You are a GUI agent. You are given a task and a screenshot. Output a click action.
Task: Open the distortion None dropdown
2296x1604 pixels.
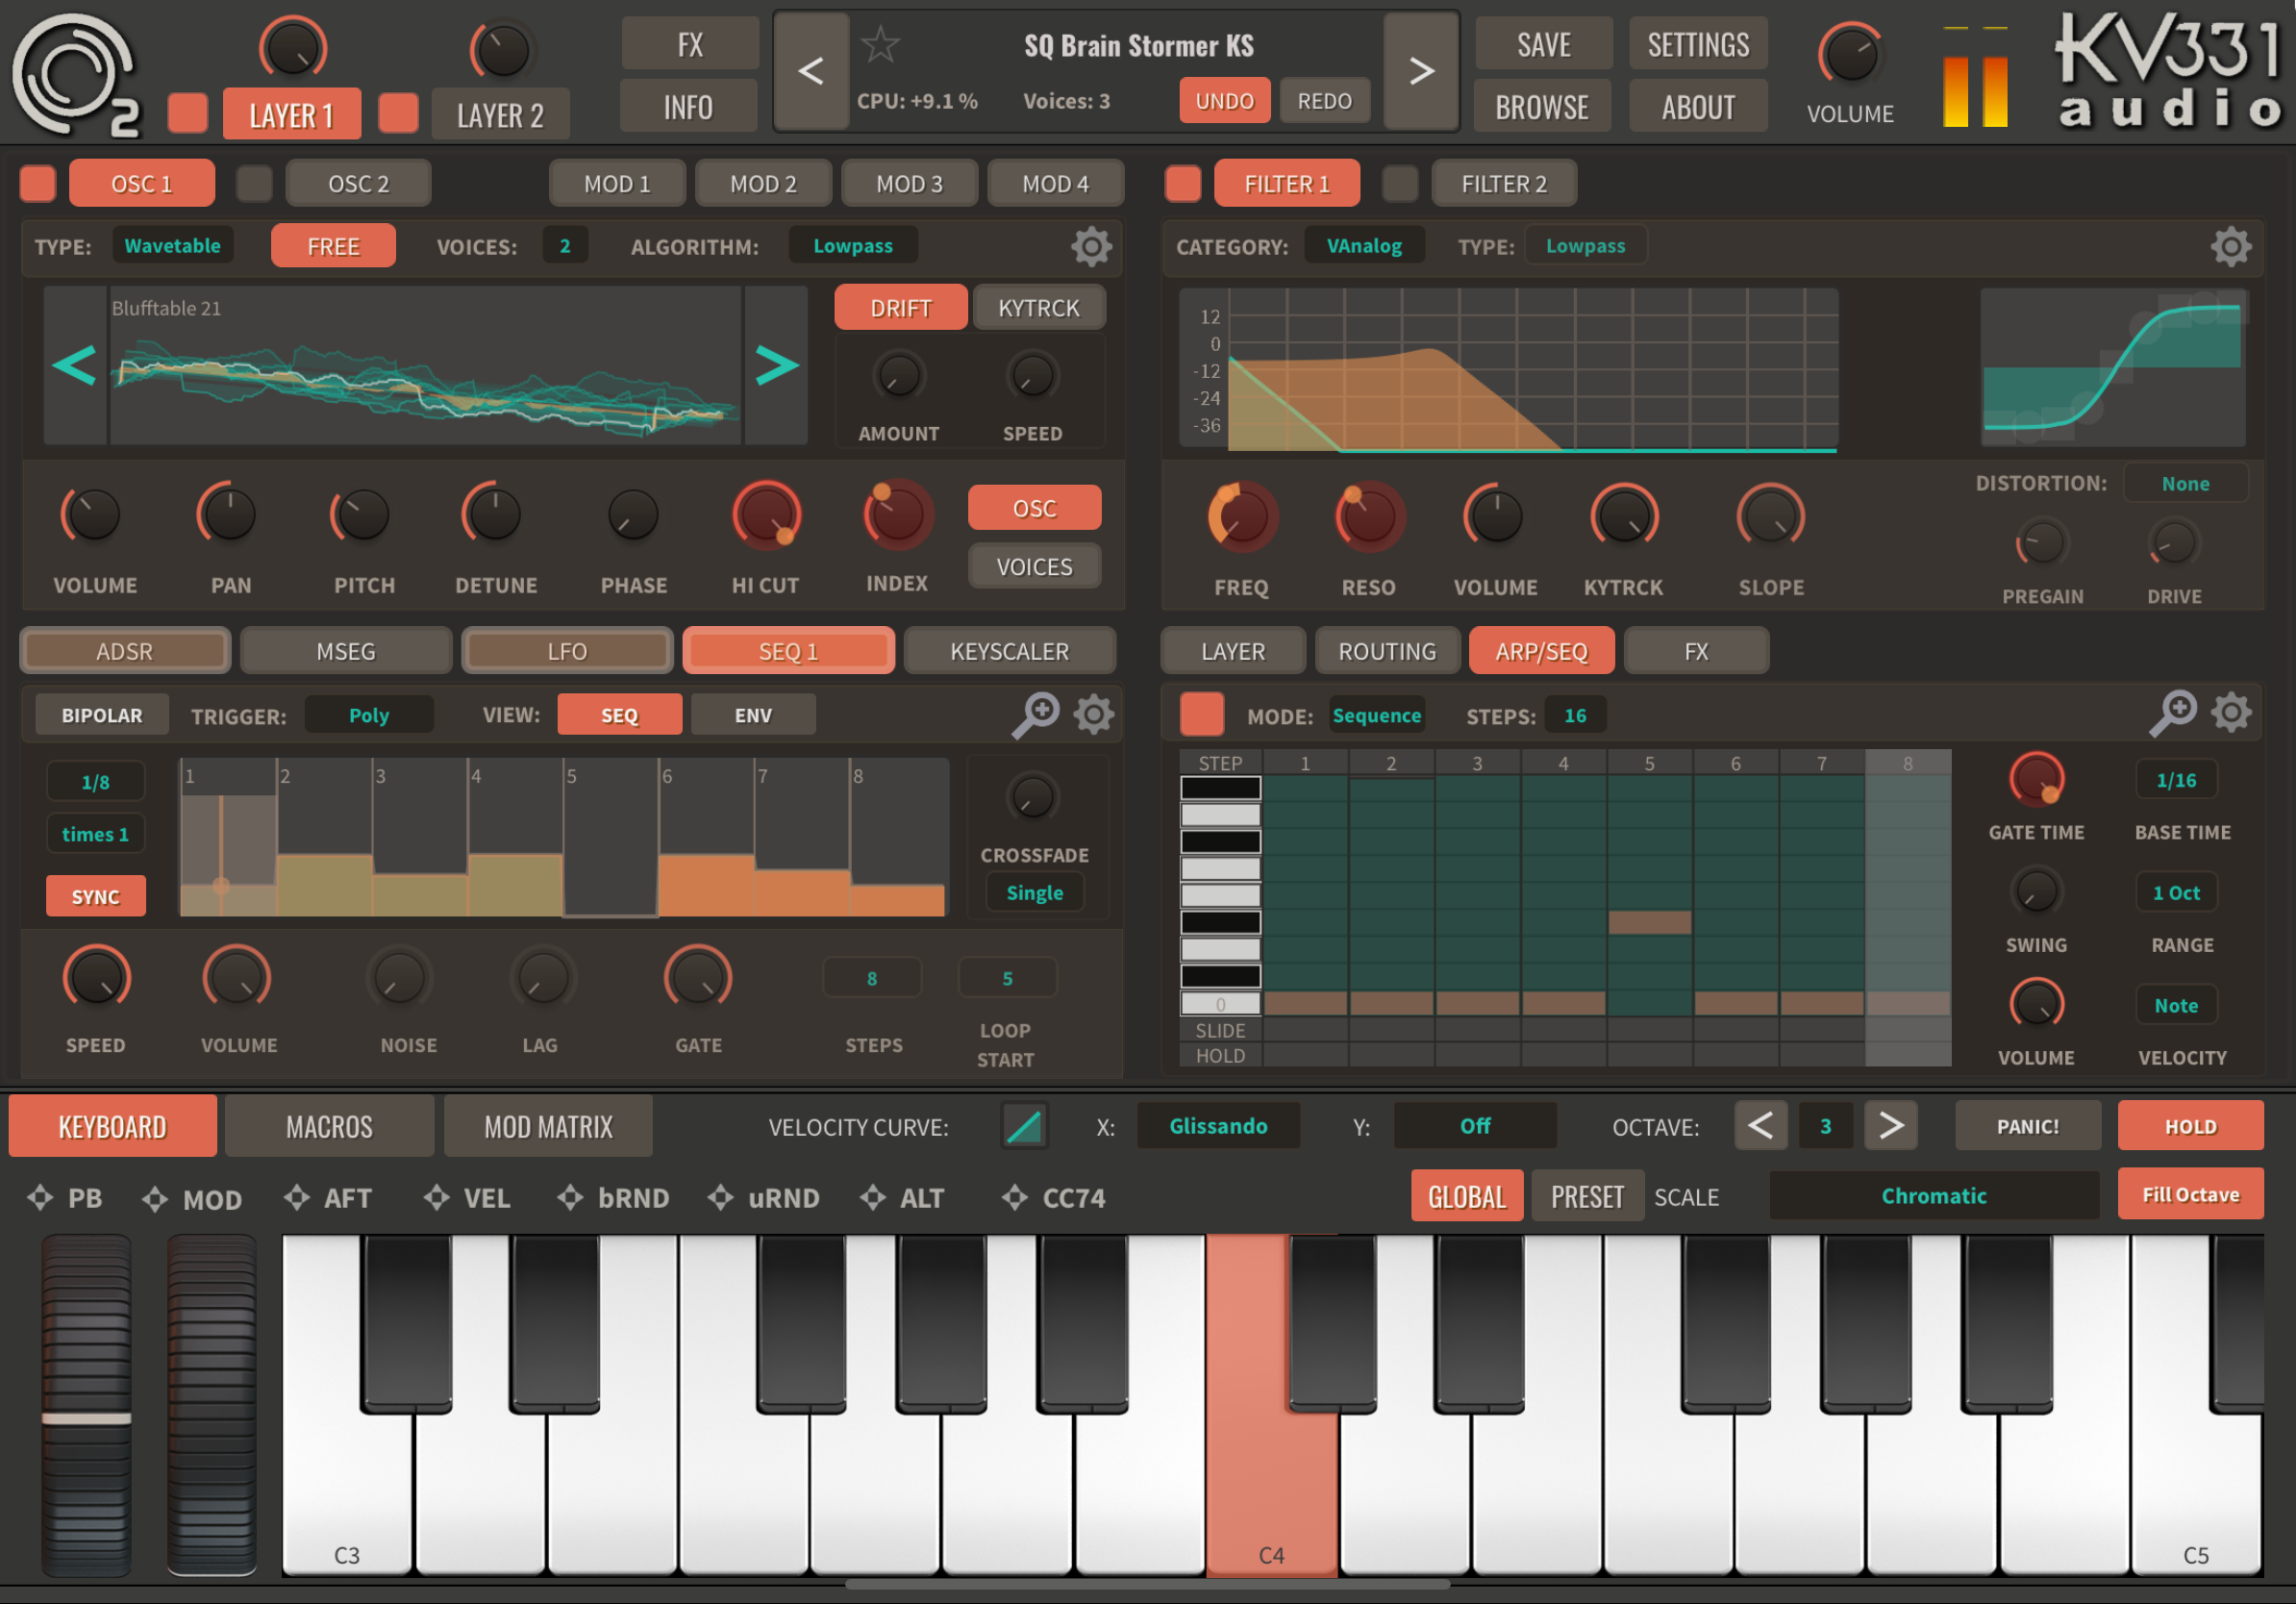(2185, 483)
